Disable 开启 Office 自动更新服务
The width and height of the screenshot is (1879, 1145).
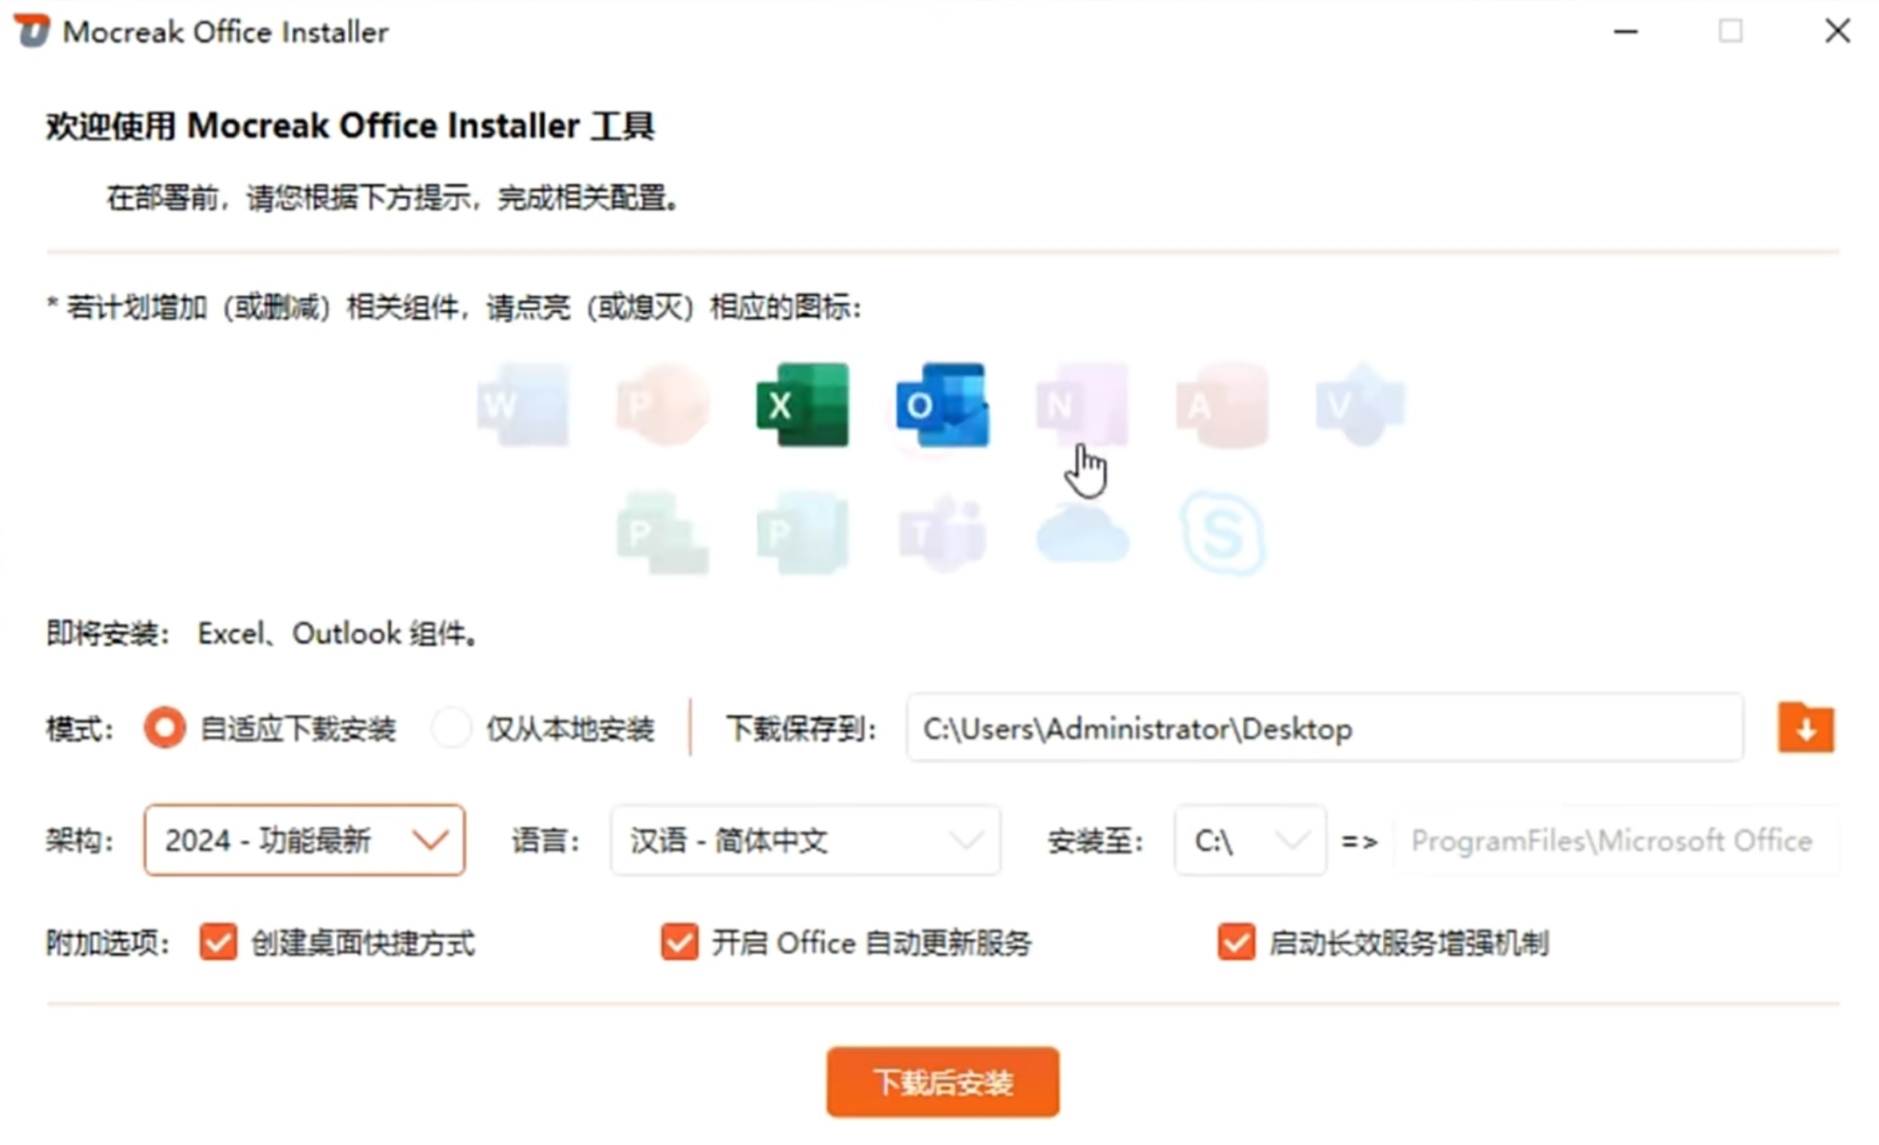pyautogui.click(x=679, y=942)
